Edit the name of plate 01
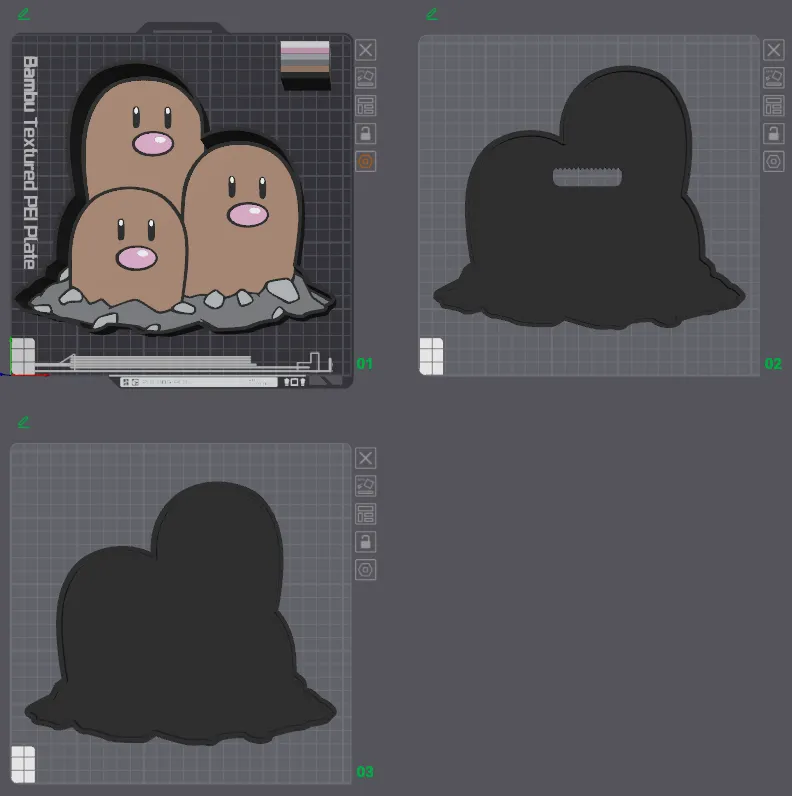Viewport: 792px width, 796px height. pos(24,14)
